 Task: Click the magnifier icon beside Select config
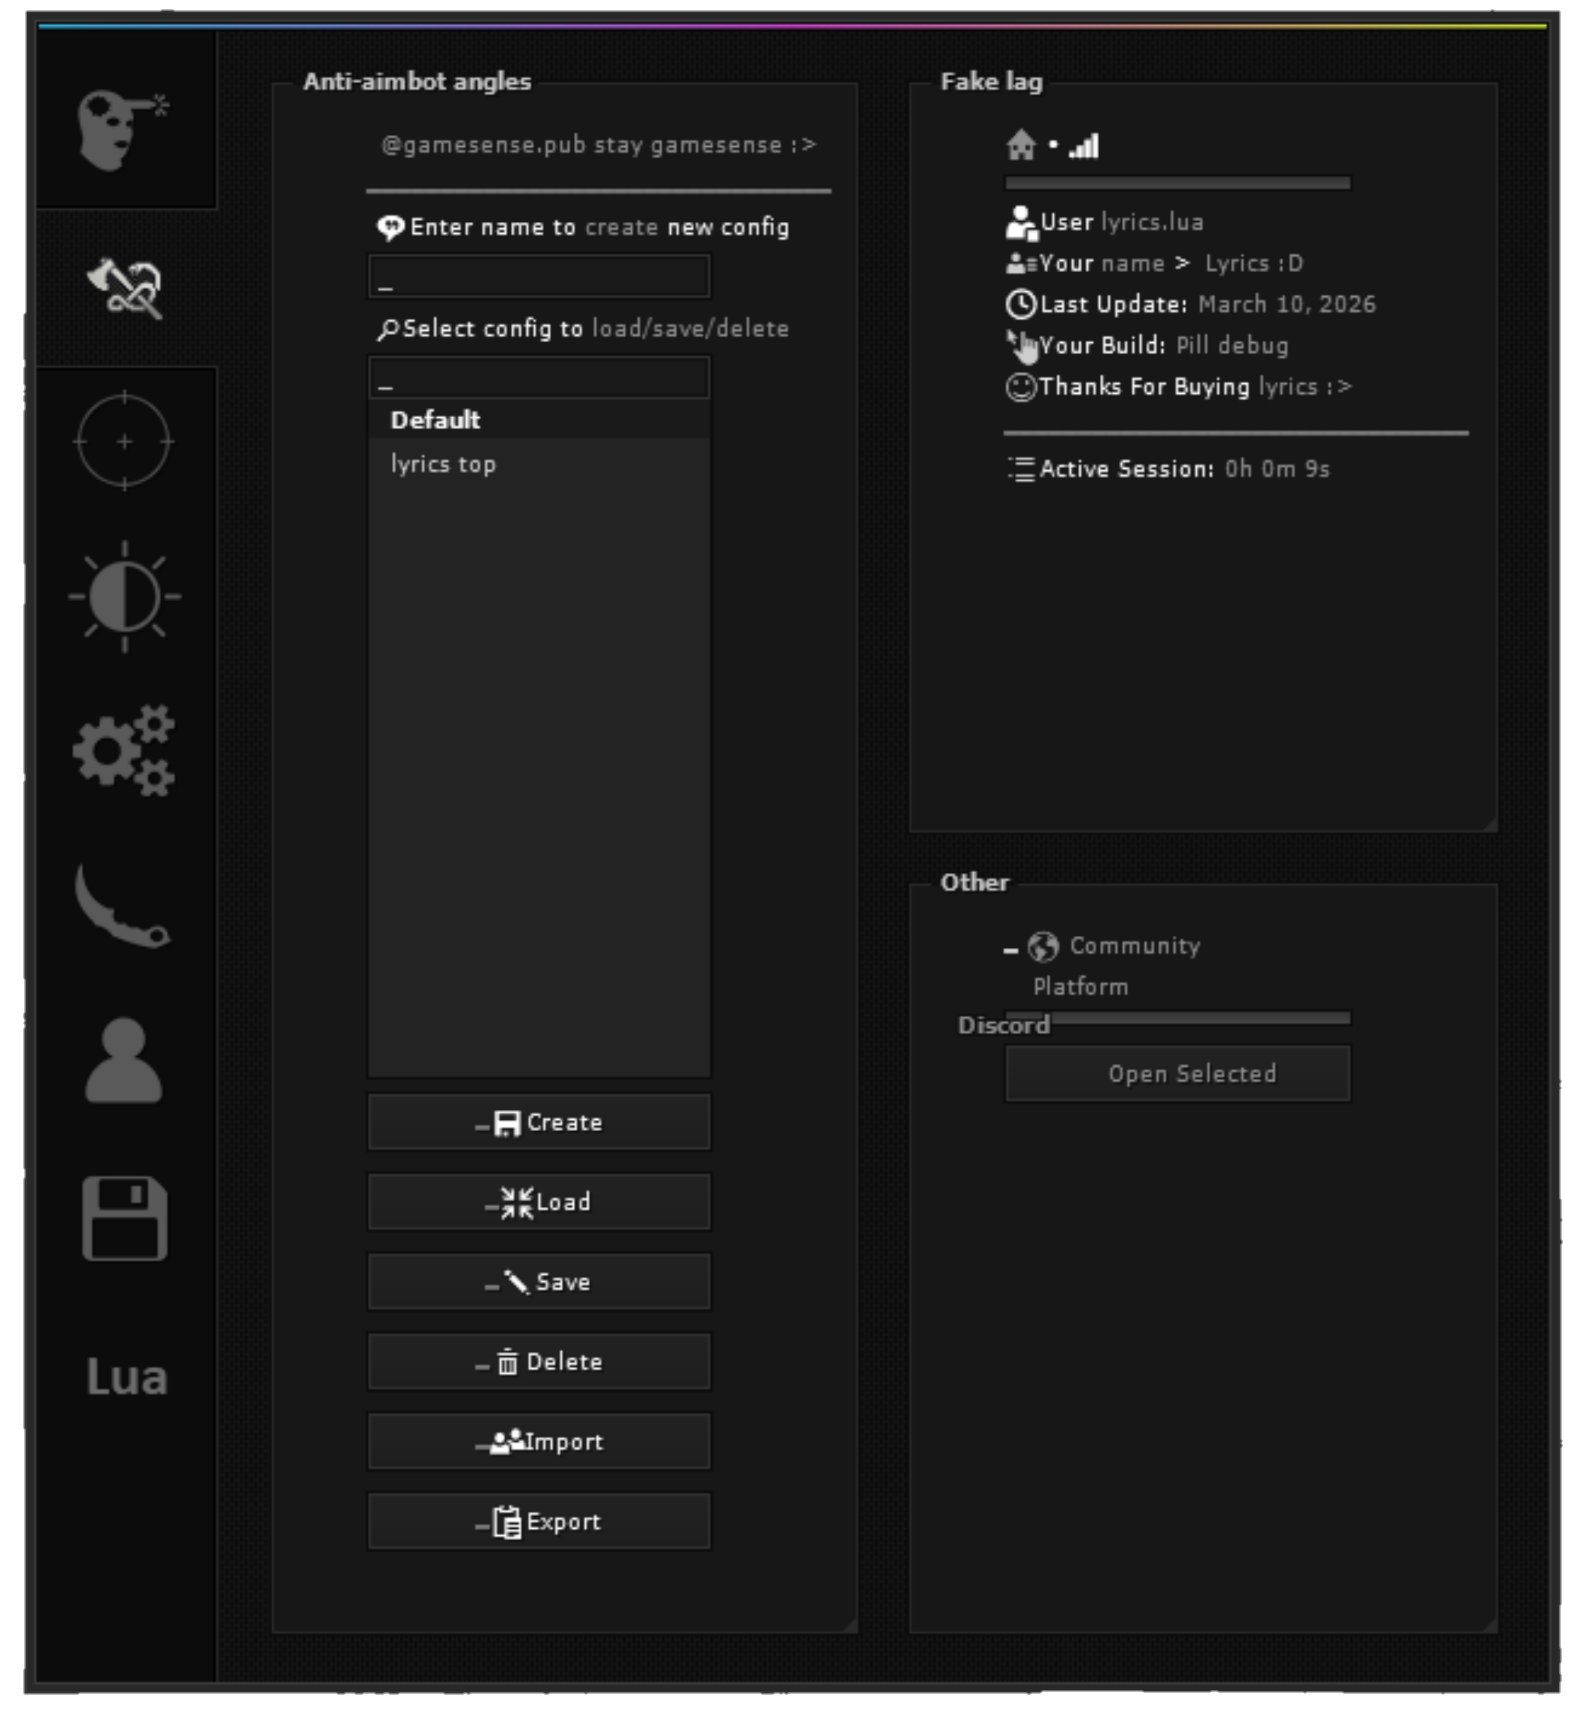(388, 329)
